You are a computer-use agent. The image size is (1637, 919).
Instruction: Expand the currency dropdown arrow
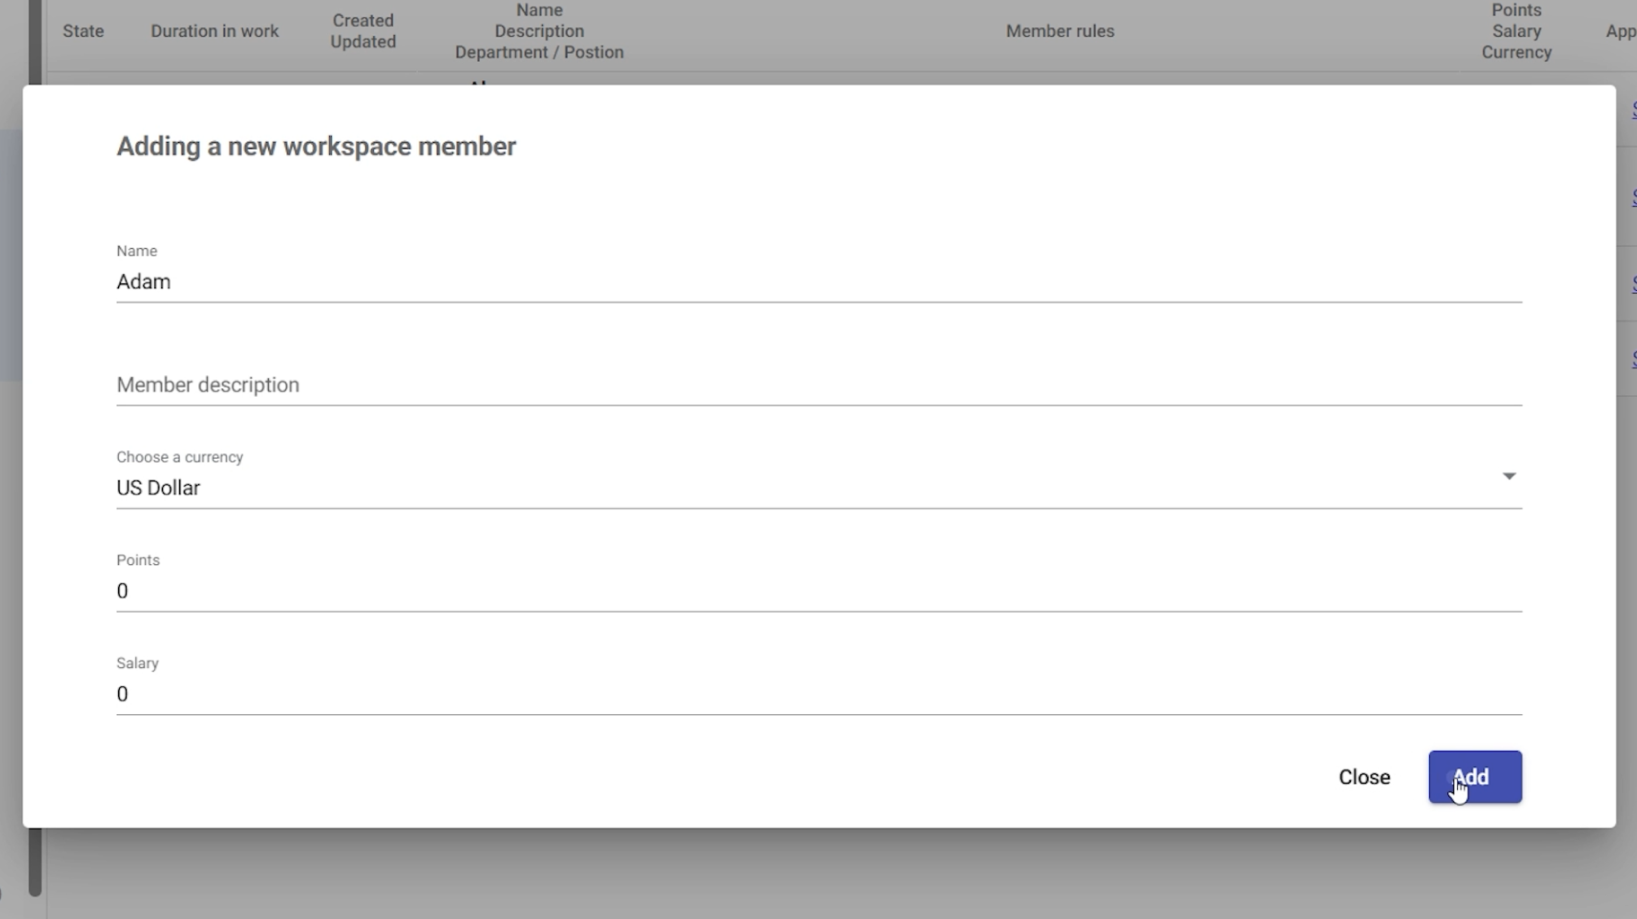point(1508,476)
